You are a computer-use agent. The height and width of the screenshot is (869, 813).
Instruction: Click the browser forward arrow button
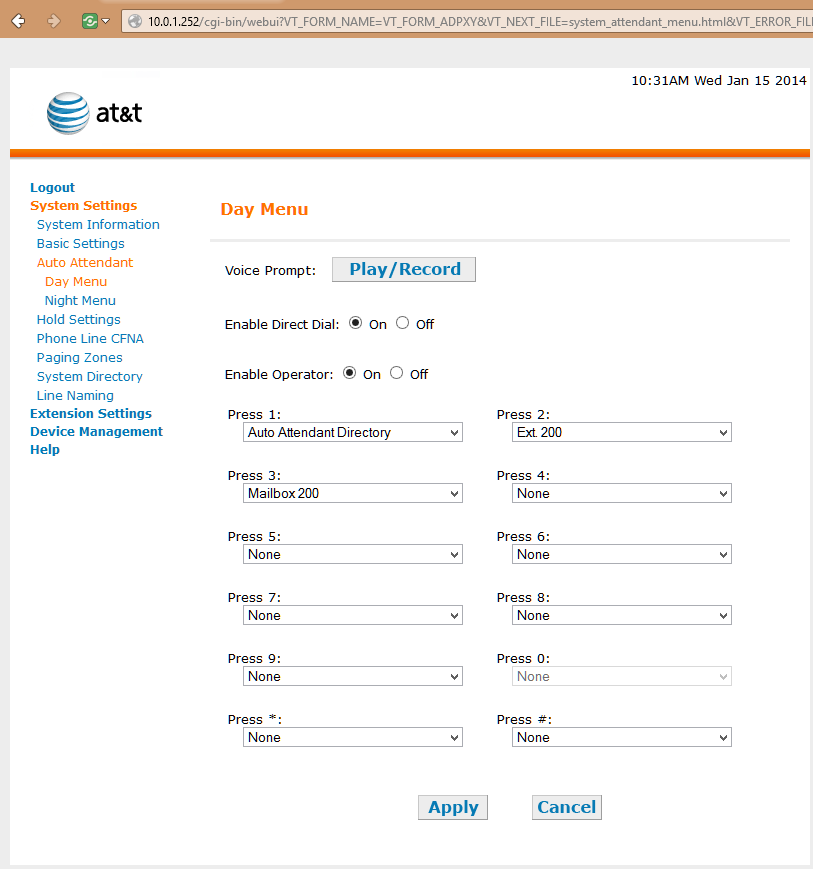tap(54, 20)
